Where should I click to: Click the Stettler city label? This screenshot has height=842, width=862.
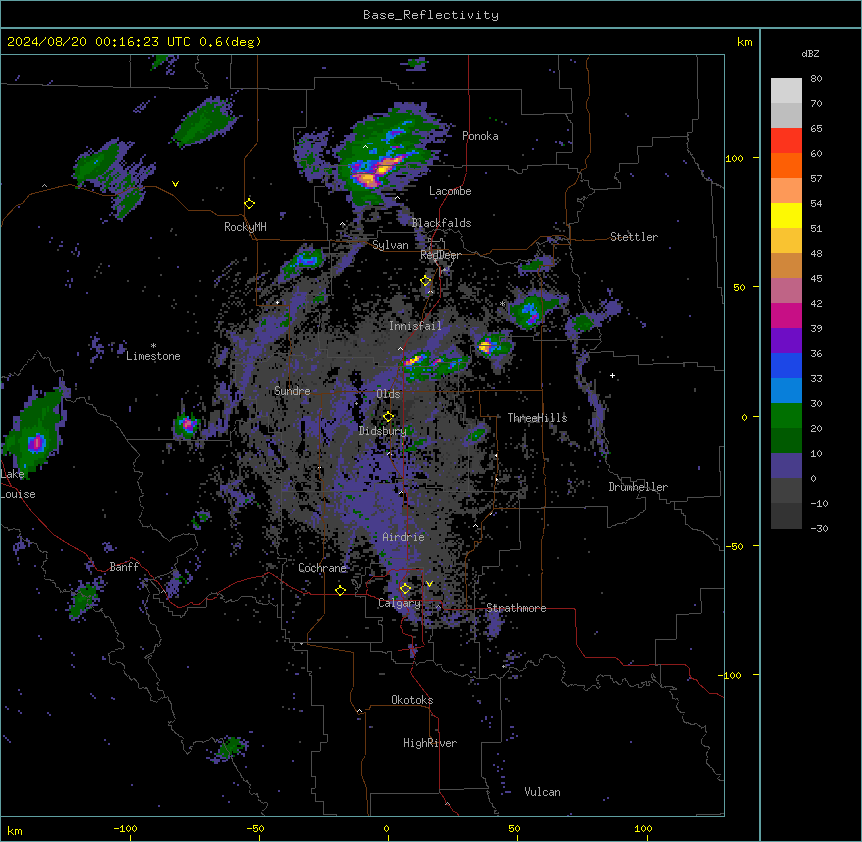click(634, 237)
